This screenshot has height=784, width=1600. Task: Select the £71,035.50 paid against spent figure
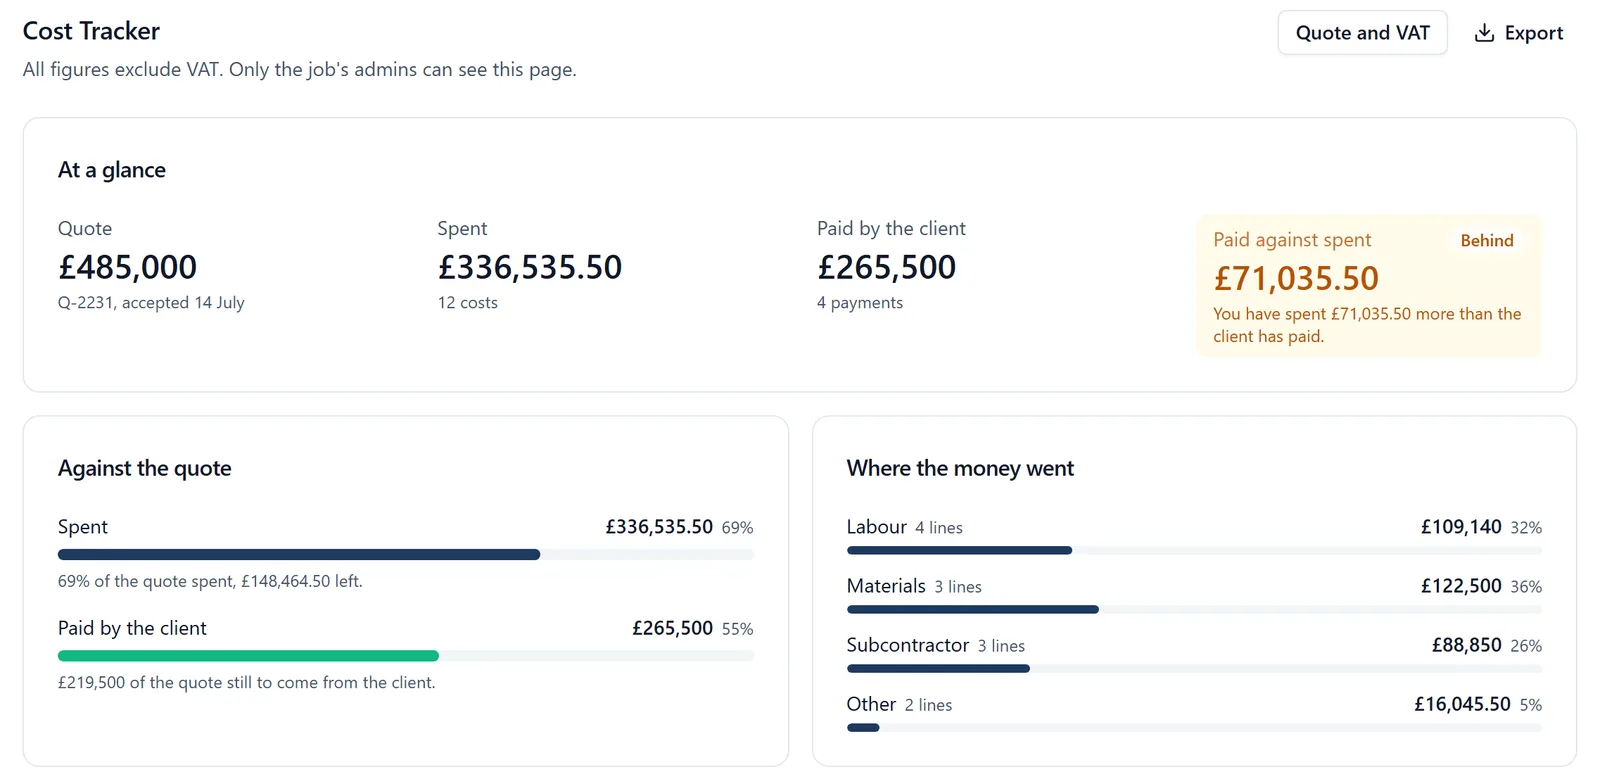[1296, 278]
